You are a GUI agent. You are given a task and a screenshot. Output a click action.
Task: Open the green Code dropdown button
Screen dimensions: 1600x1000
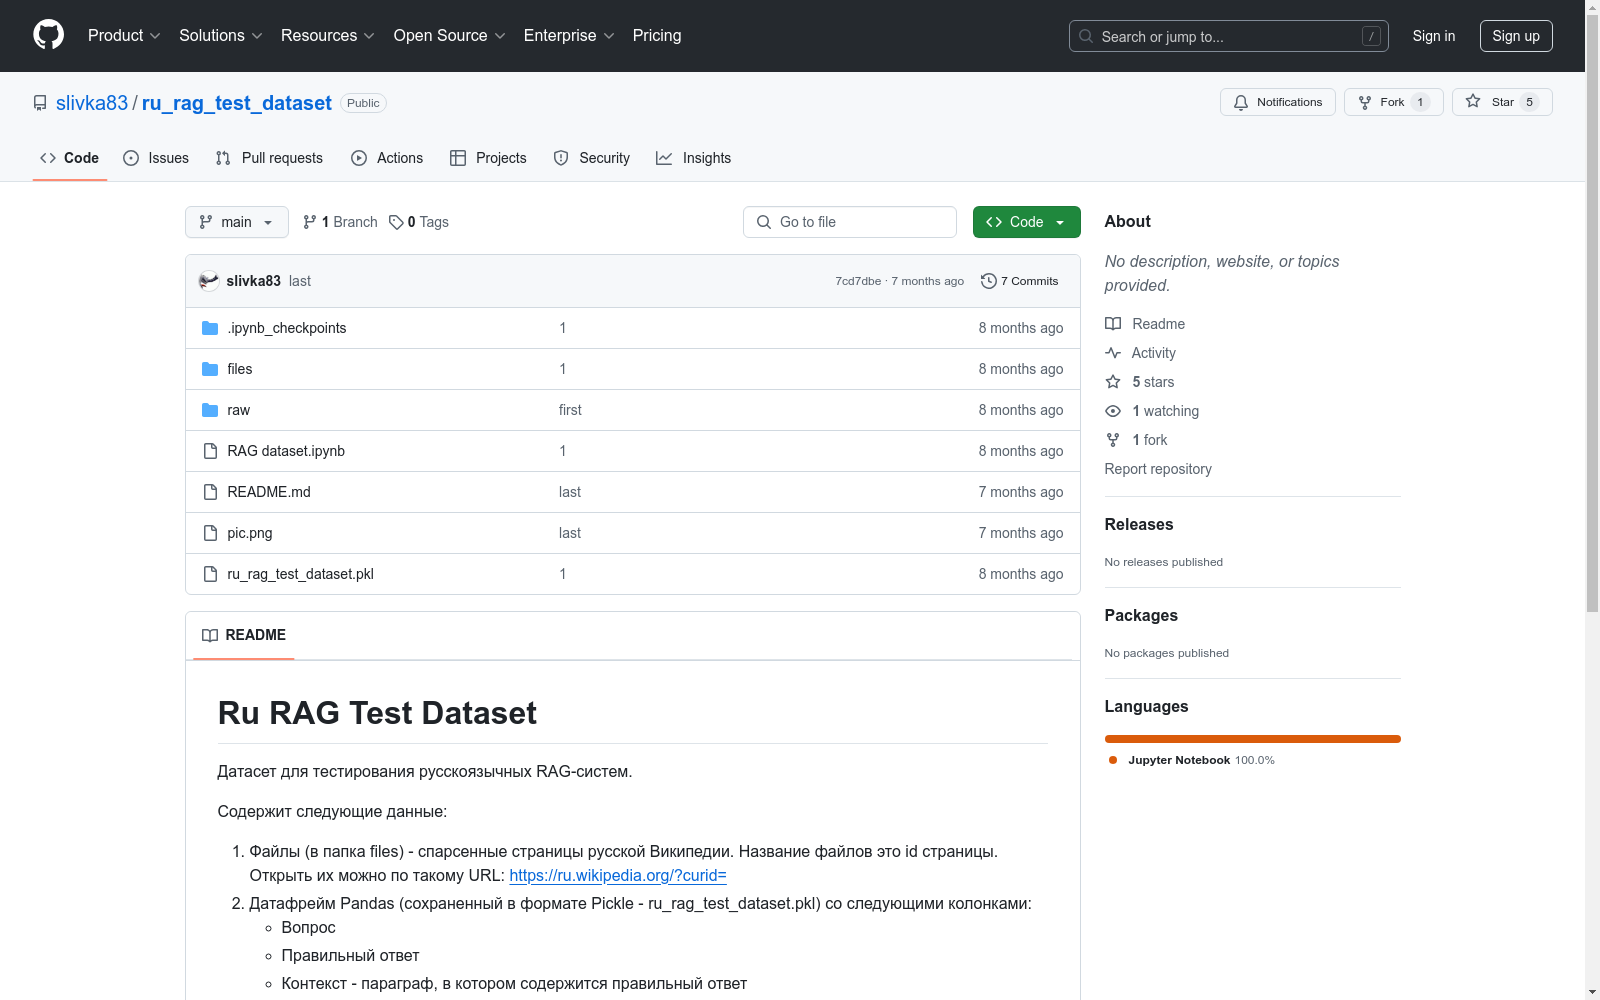click(1026, 222)
